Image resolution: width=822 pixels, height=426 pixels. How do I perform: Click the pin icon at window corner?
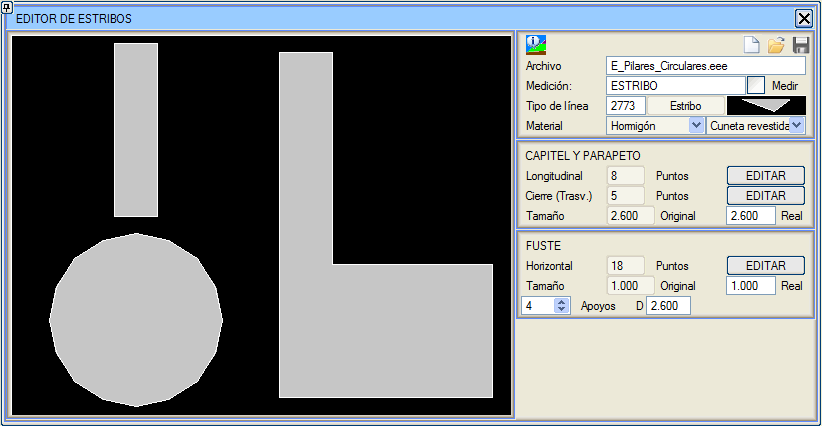(x=6, y=7)
